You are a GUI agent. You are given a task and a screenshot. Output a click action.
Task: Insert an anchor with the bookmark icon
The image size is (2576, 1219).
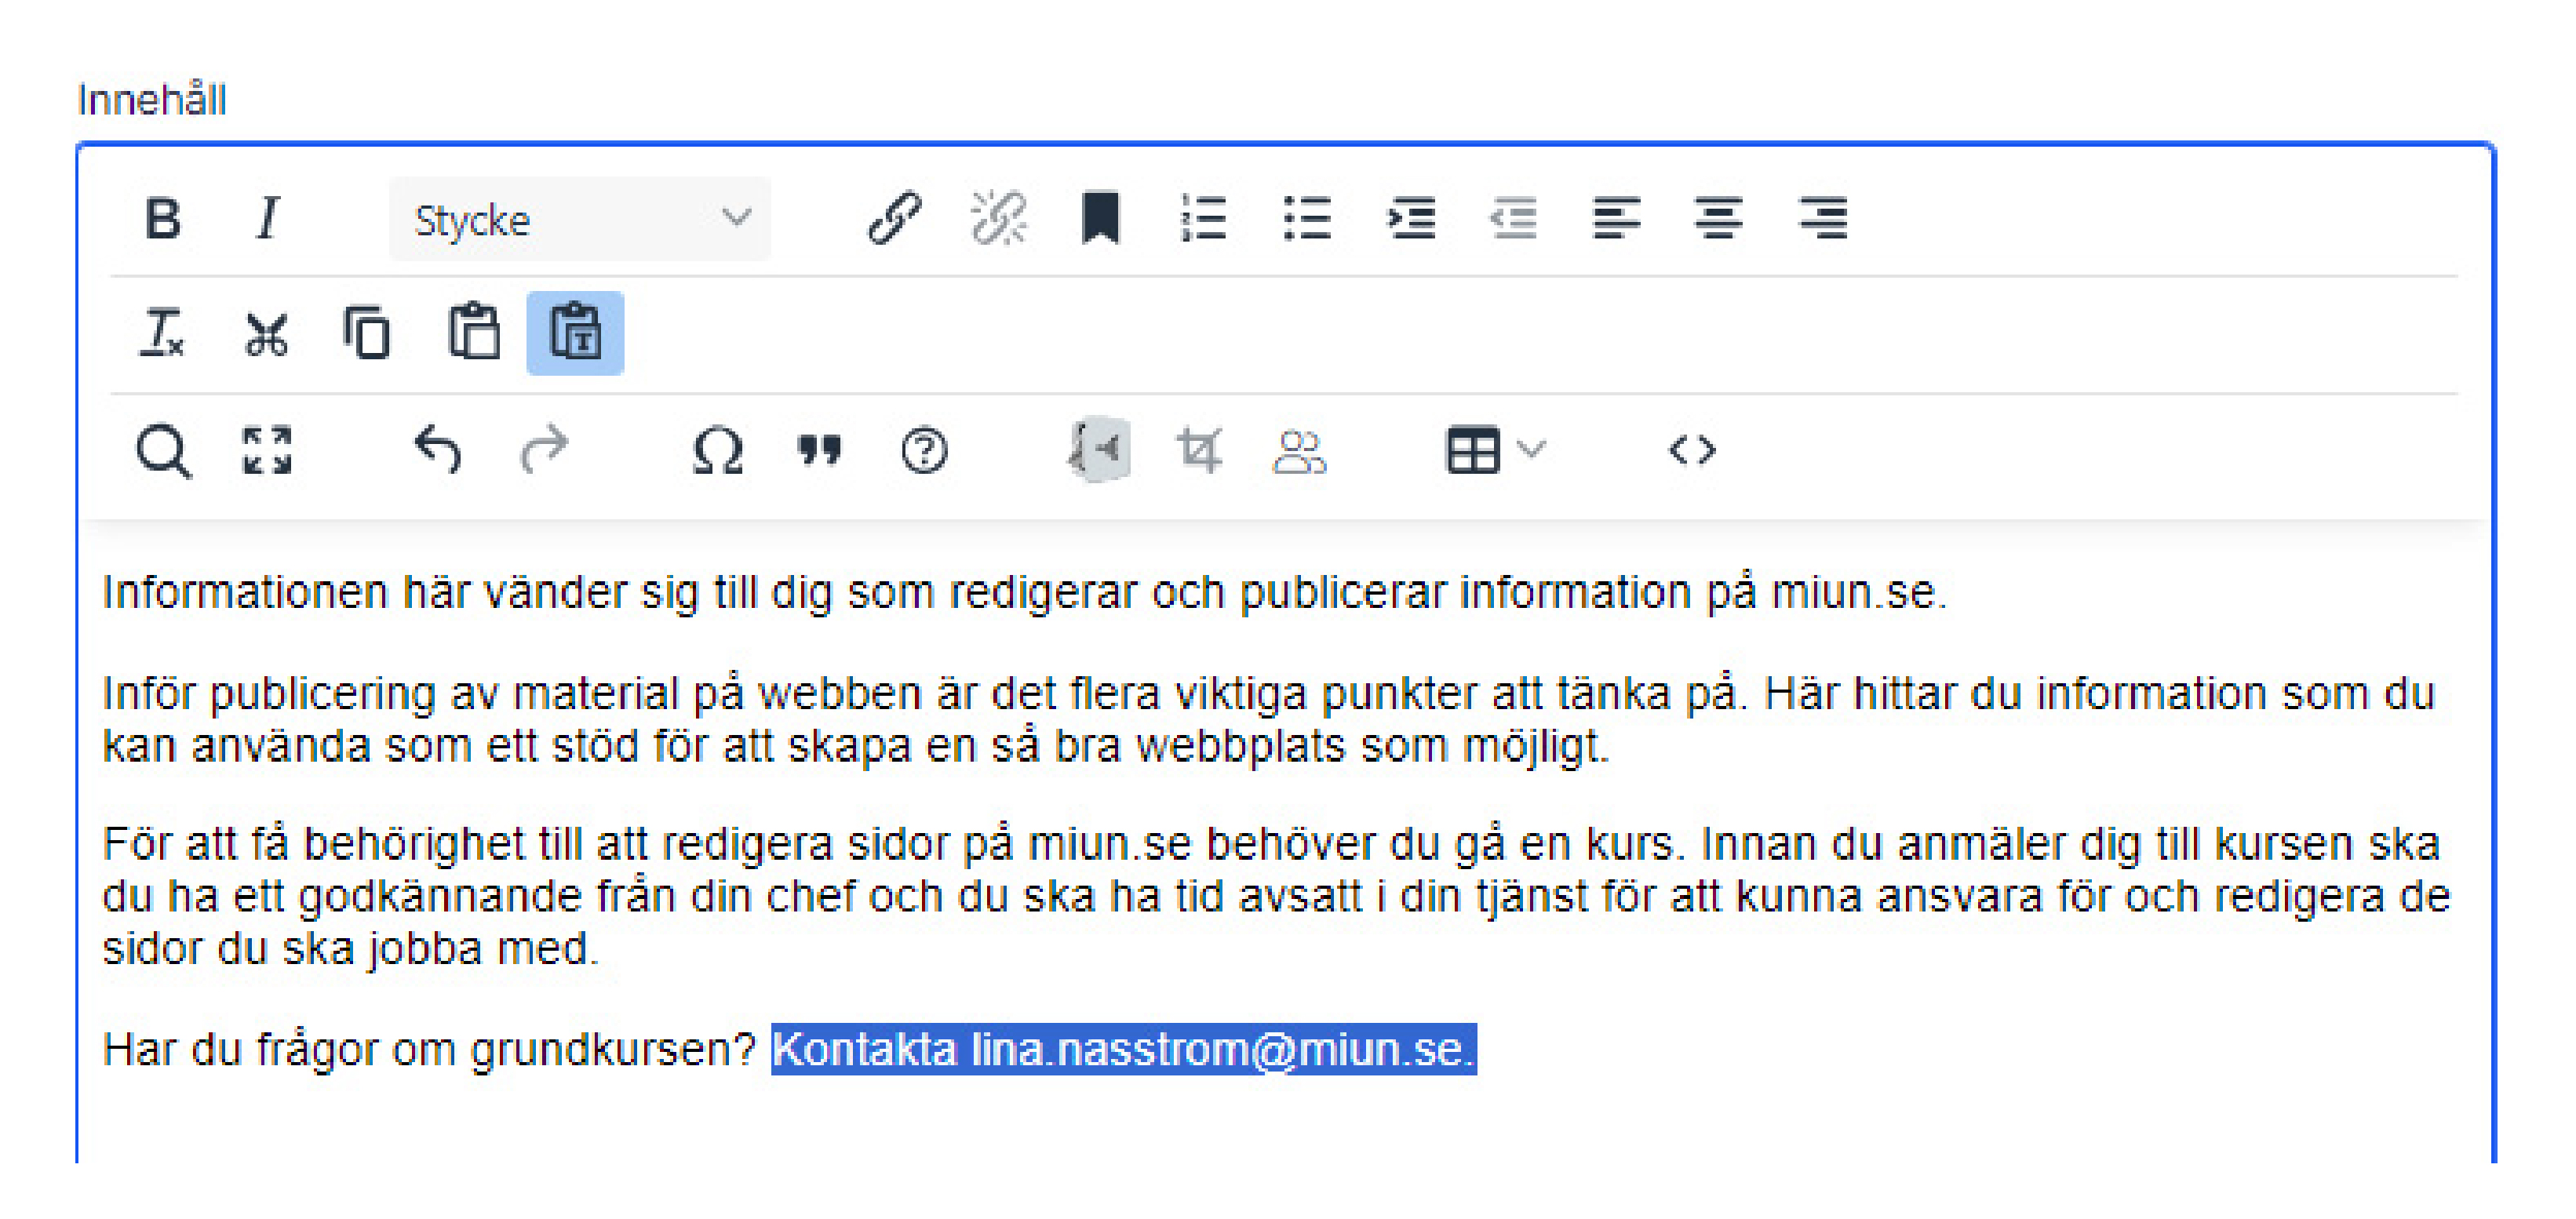1100,218
